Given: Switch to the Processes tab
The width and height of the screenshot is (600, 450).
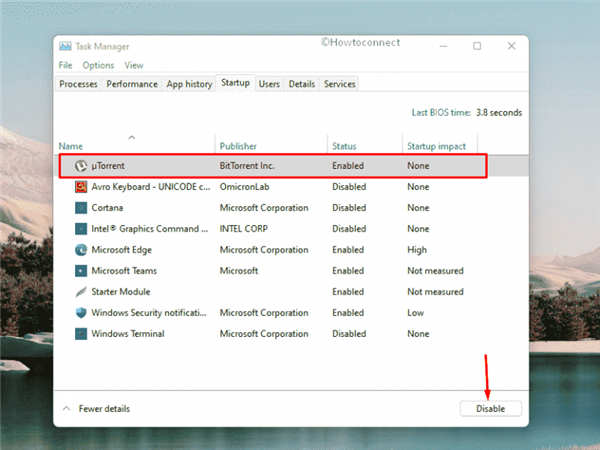Looking at the screenshot, I should (x=78, y=84).
